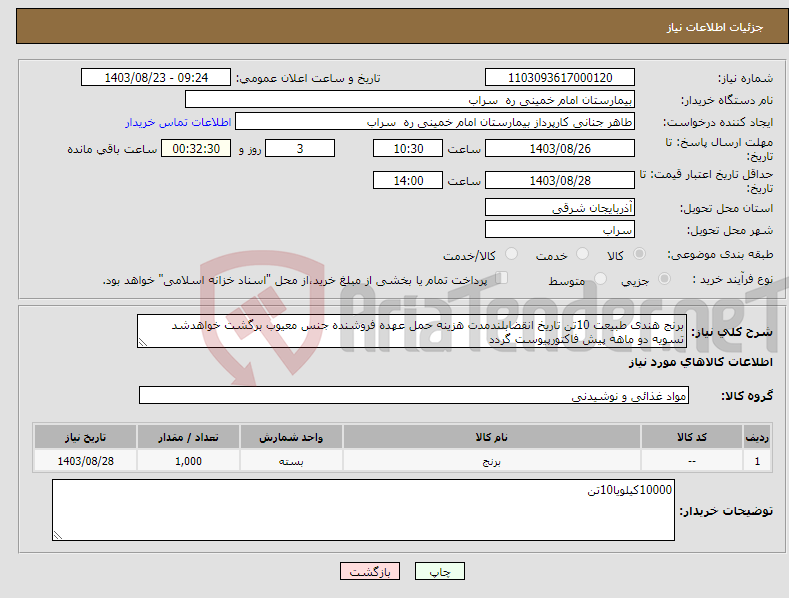The image size is (789, 598).
Task: Select the جزیی purchase type radio
Action: coord(664,278)
